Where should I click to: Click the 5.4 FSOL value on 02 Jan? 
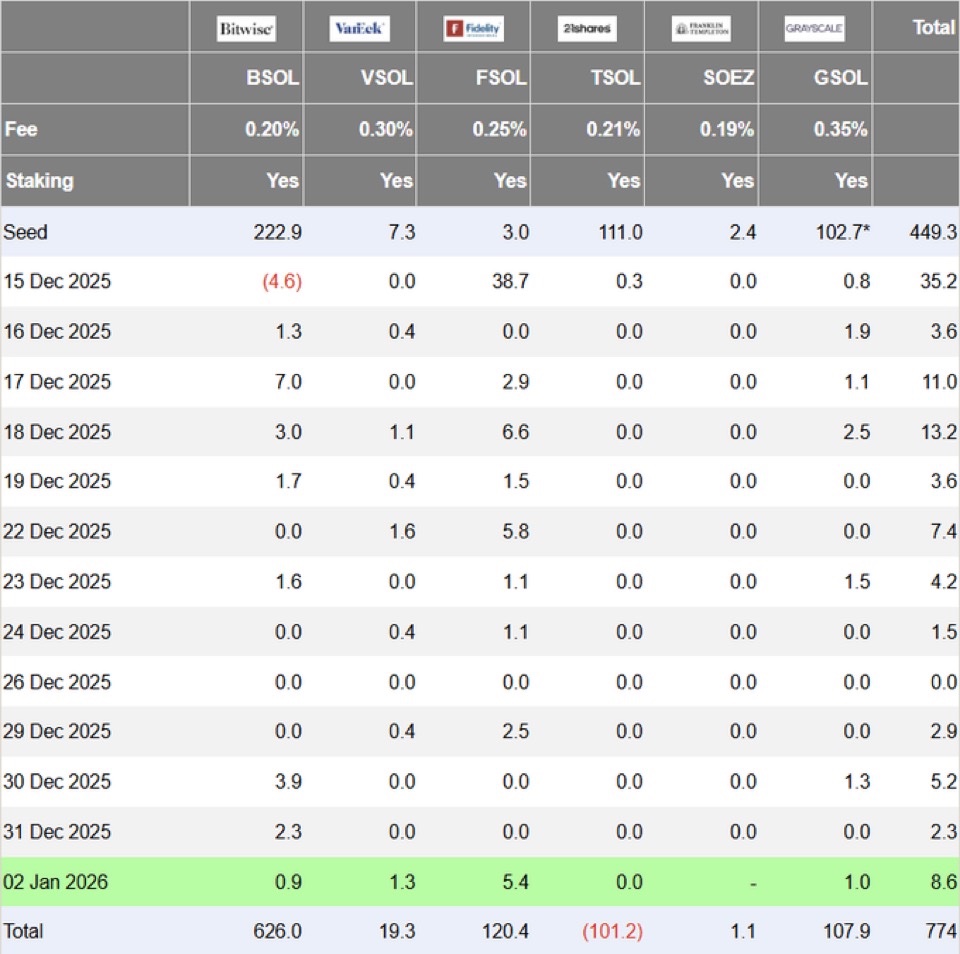point(516,882)
